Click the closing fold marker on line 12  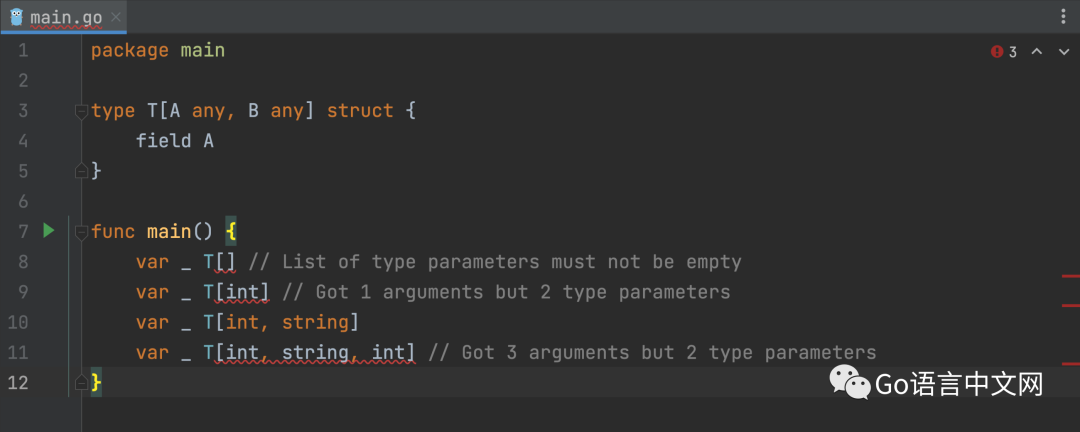82,382
